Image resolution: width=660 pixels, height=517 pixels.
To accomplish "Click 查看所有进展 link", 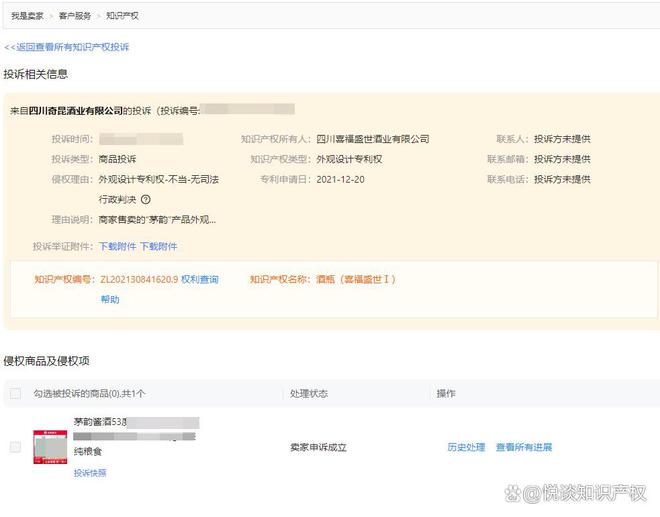I will click(524, 447).
